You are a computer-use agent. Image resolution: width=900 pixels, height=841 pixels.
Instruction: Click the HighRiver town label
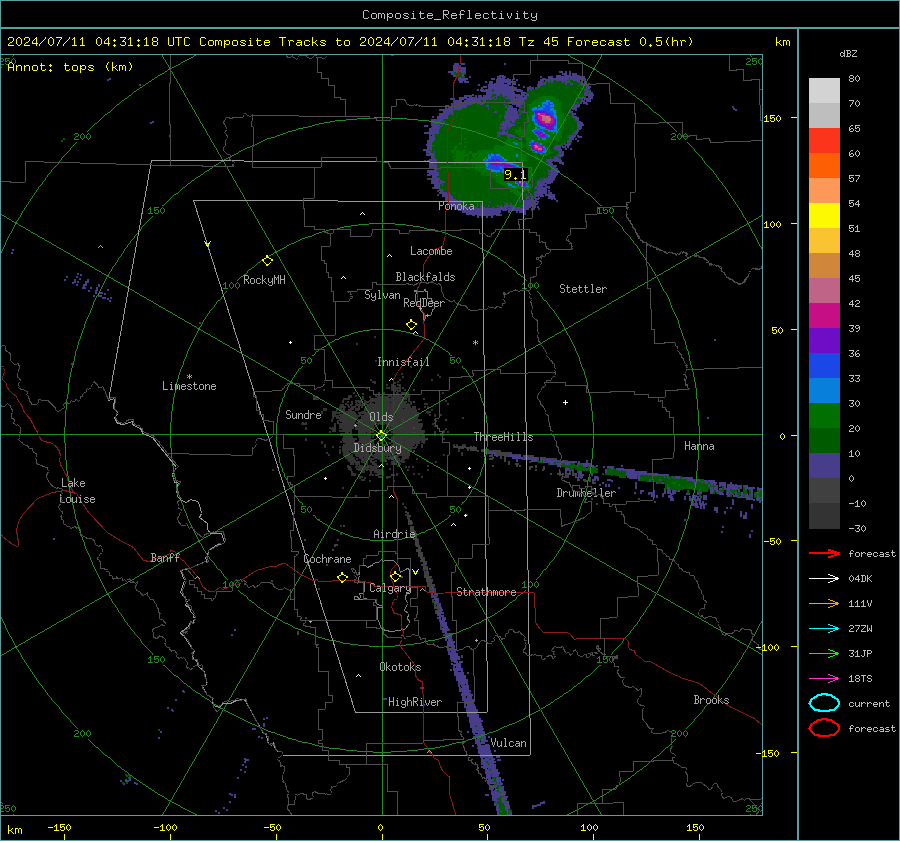[414, 702]
